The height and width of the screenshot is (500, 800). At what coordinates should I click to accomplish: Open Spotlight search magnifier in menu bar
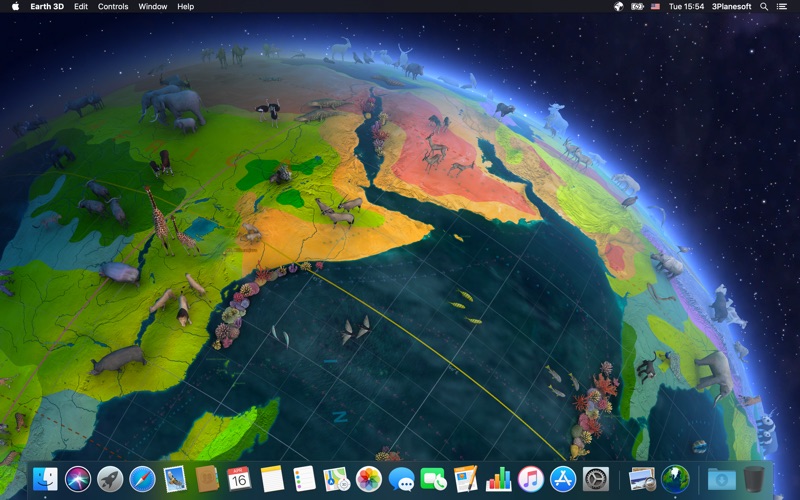(x=764, y=6)
